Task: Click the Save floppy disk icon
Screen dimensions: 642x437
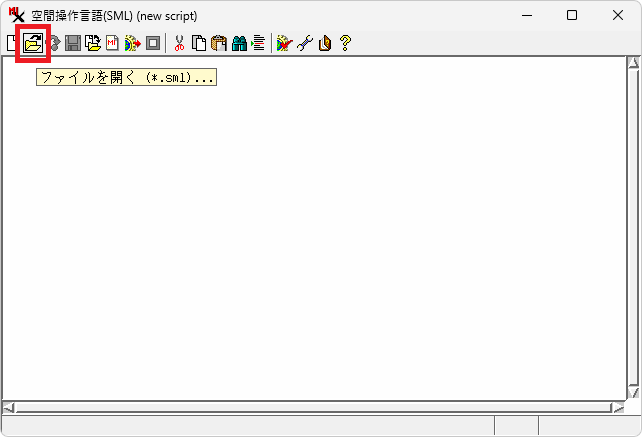Action: (x=73, y=43)
